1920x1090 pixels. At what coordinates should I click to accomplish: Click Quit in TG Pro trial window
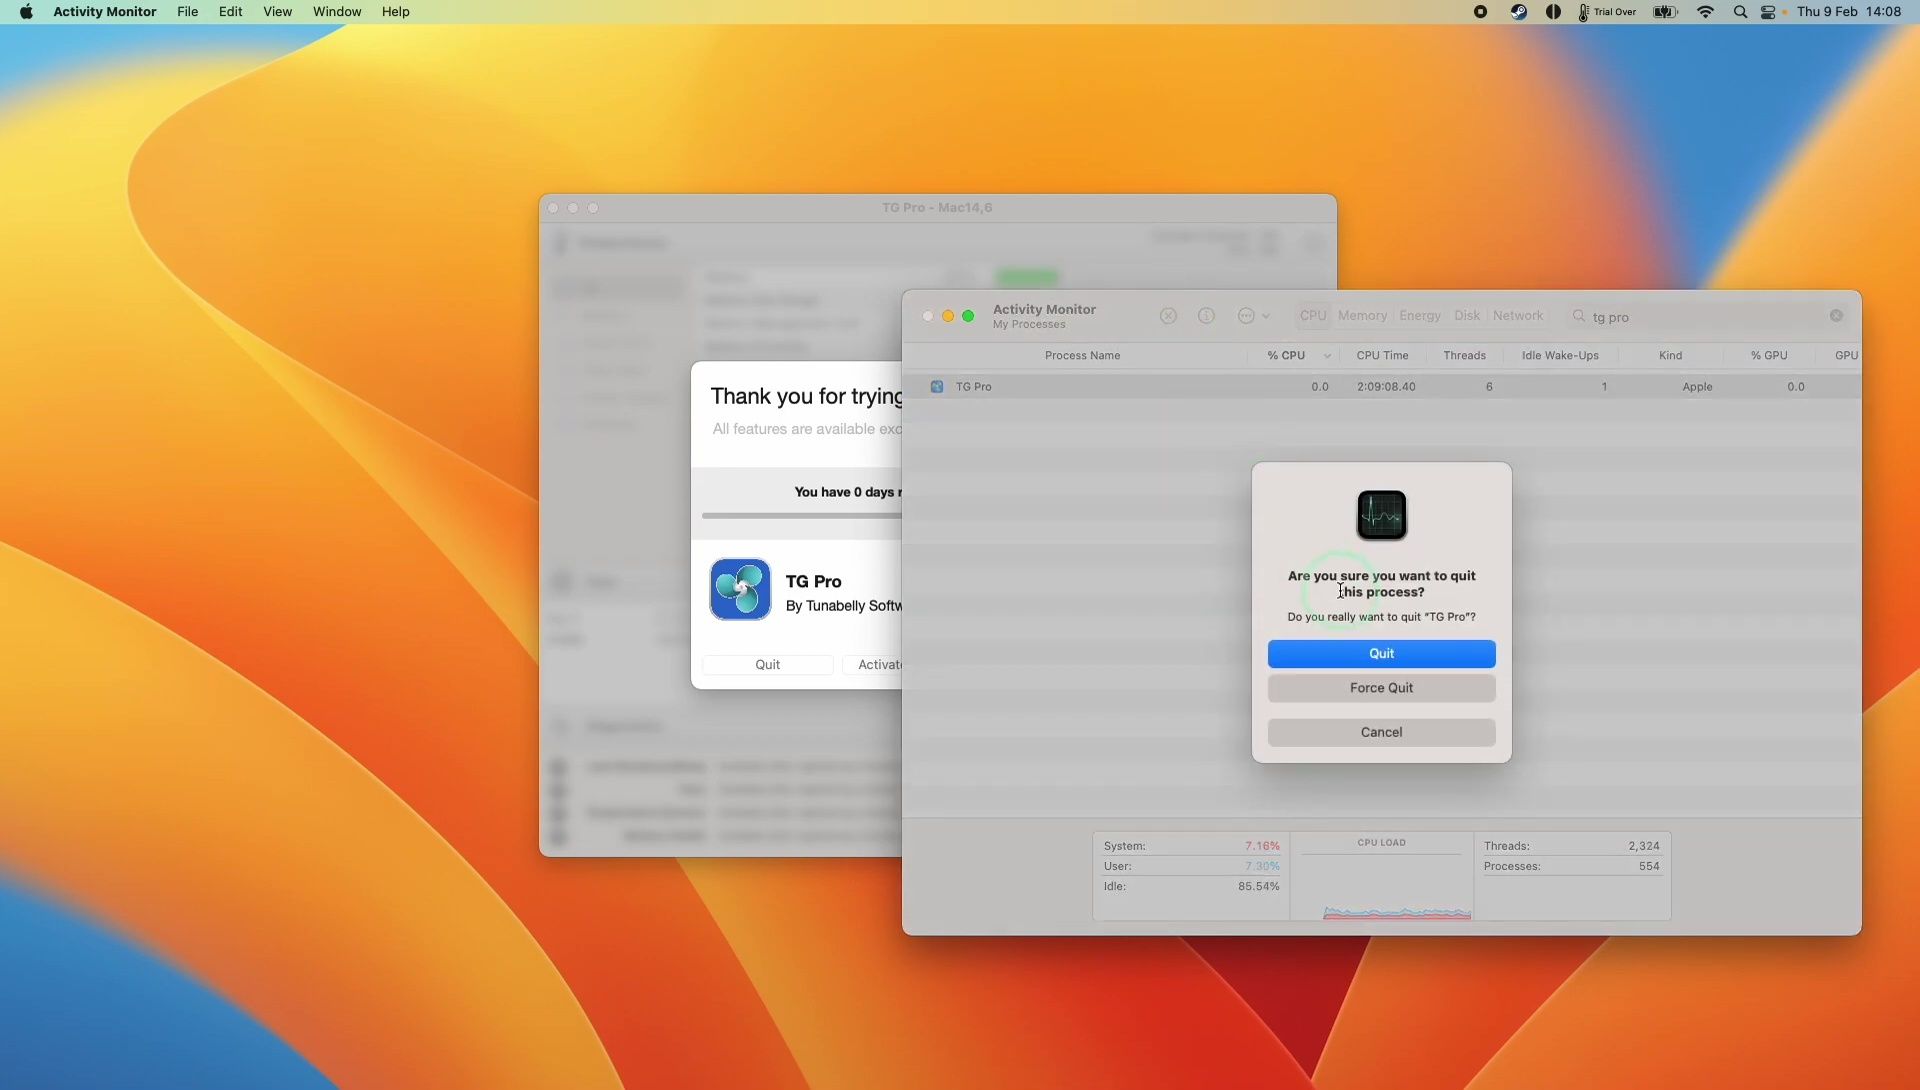pos(767,665)
